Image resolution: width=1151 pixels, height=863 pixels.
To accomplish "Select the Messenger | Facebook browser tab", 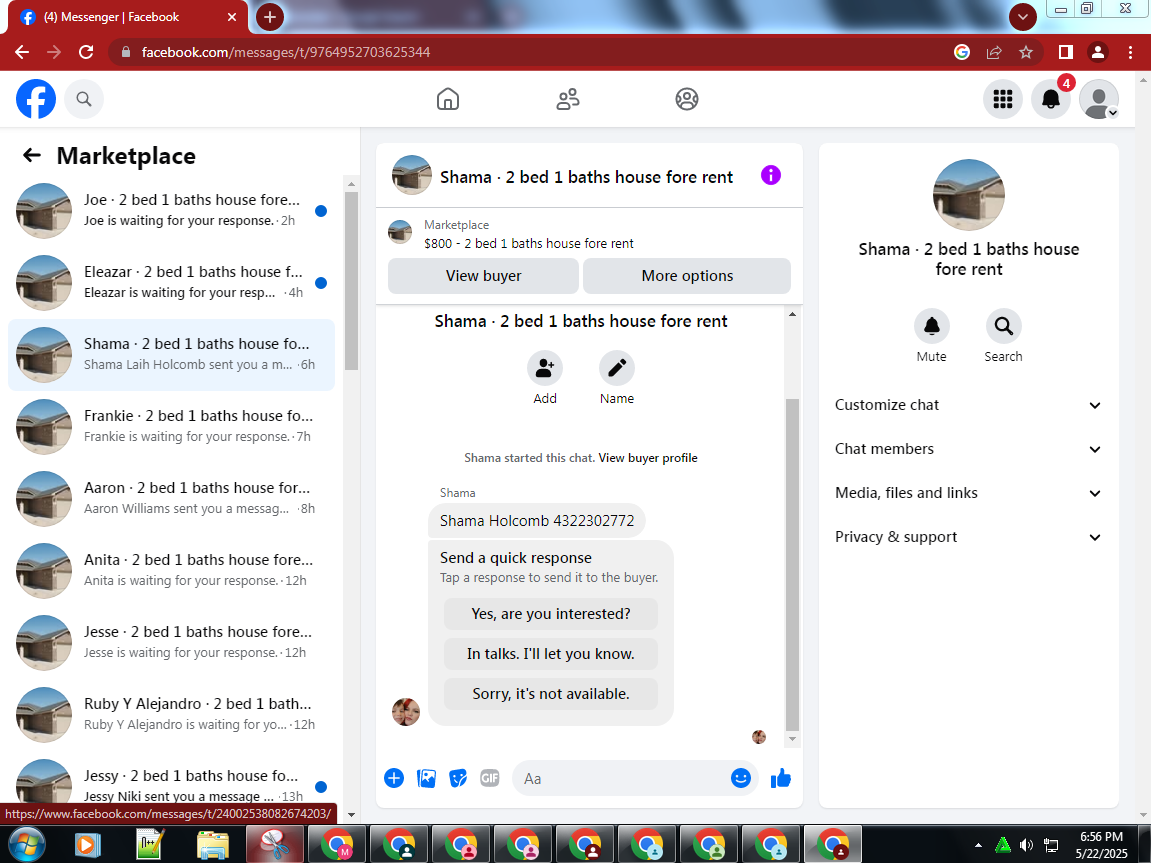I will click(128, 17).
